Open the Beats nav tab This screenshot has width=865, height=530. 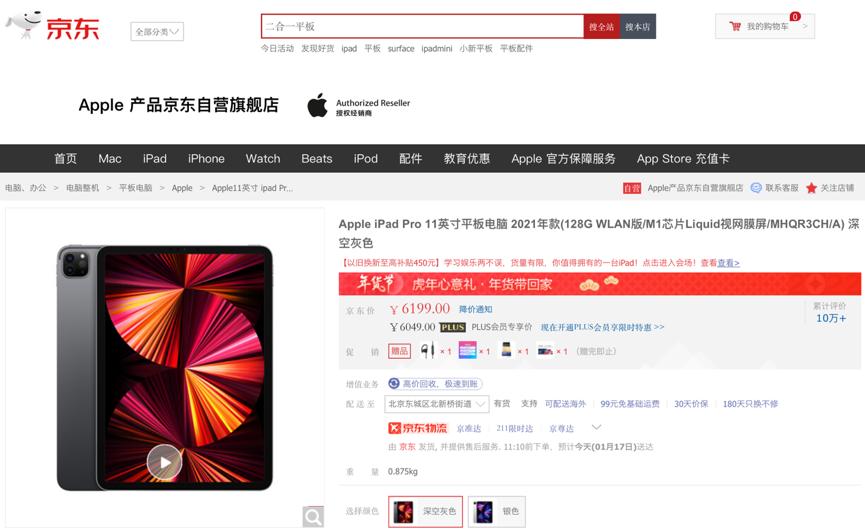click(x=317, y=158)
